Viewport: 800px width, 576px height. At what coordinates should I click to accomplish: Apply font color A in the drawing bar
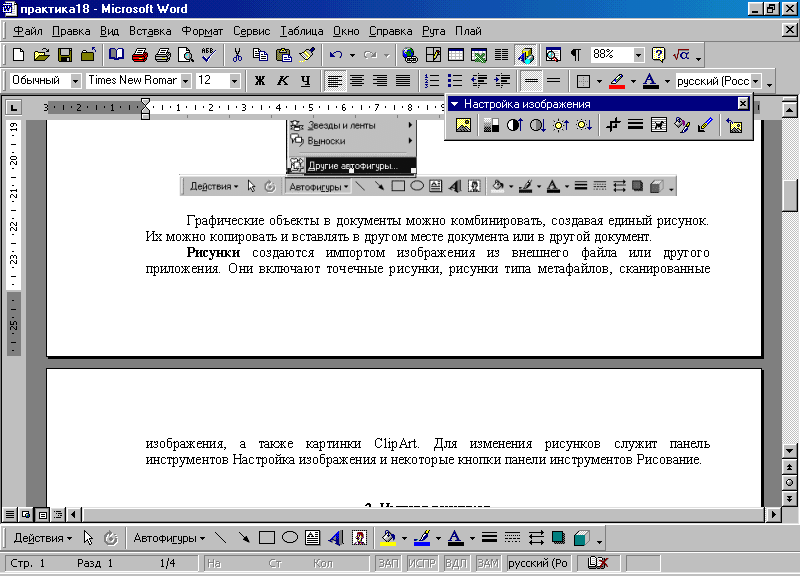coord(455,538)
